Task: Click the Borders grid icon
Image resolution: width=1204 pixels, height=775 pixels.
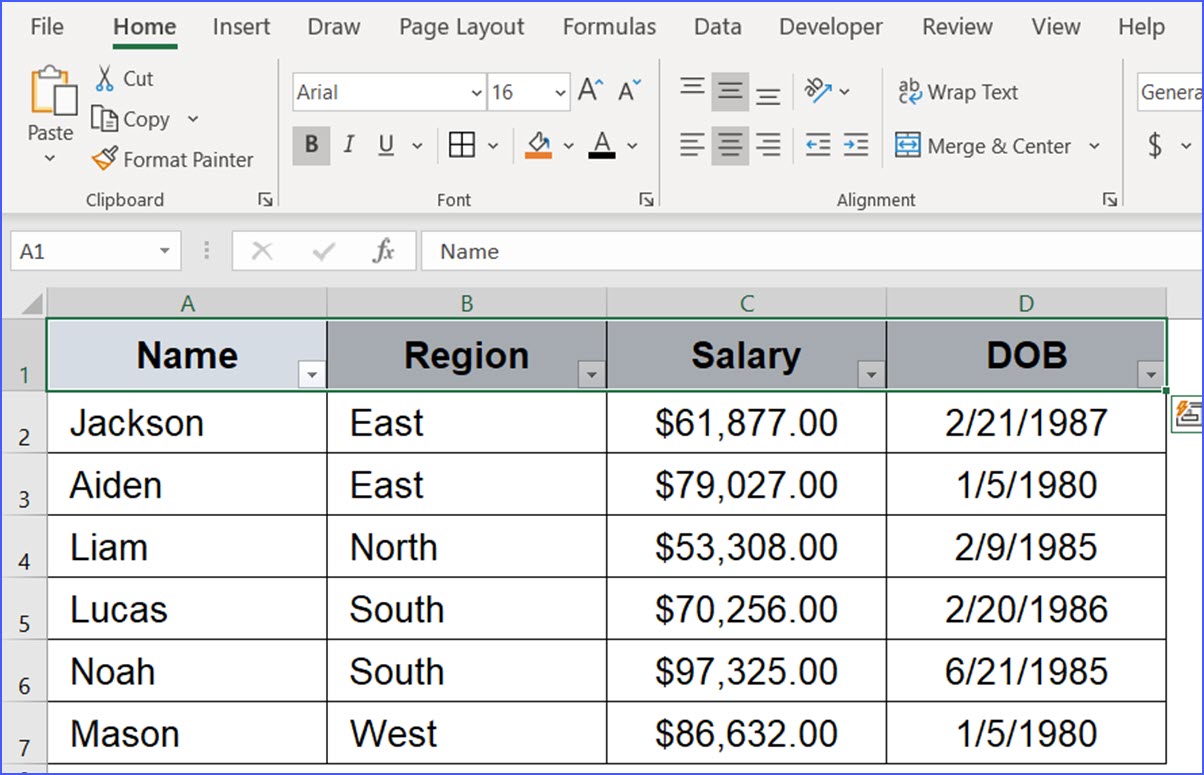Action: [461, 146]
